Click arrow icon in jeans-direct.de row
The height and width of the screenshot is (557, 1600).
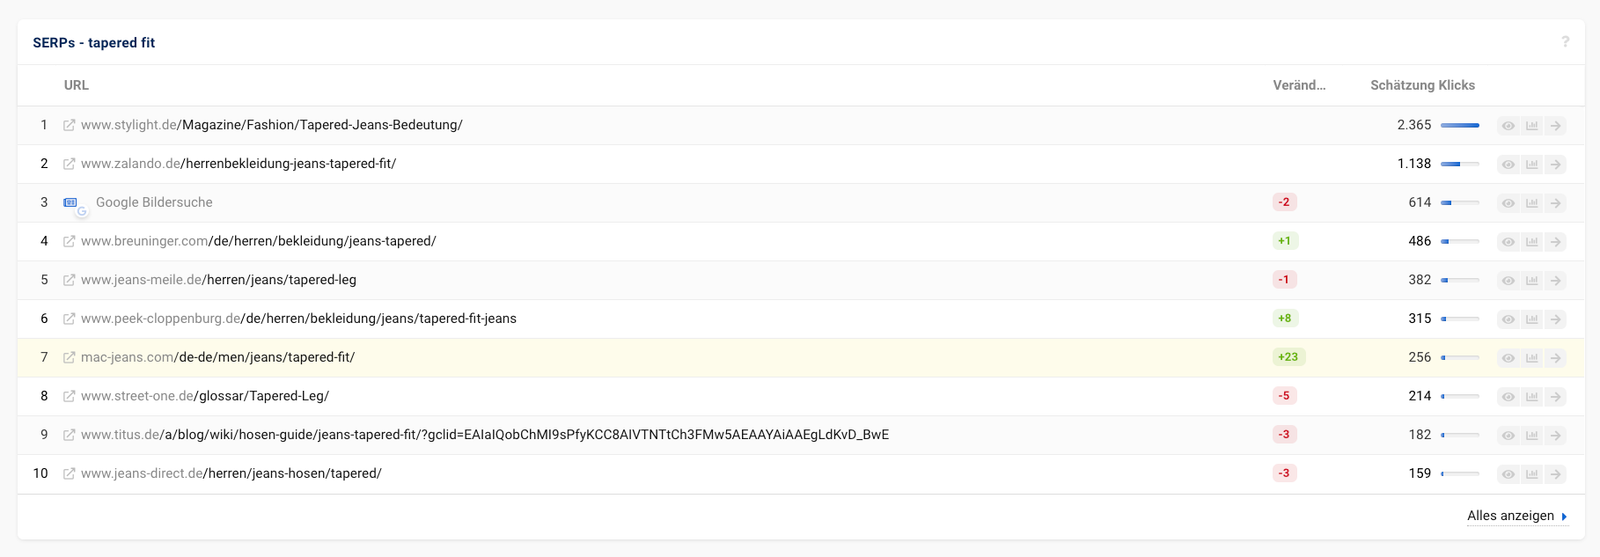[x=1556, y=474]
